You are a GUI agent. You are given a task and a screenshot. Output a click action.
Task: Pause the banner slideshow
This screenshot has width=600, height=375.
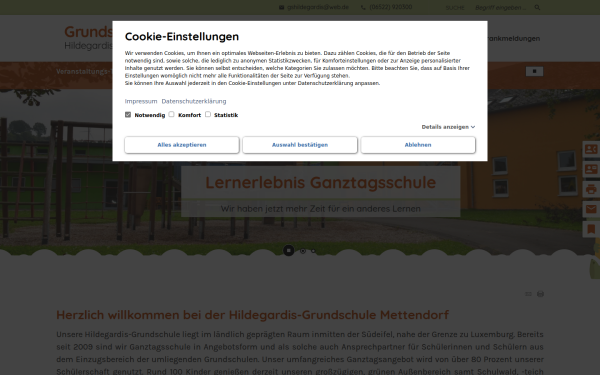(289, 251)
